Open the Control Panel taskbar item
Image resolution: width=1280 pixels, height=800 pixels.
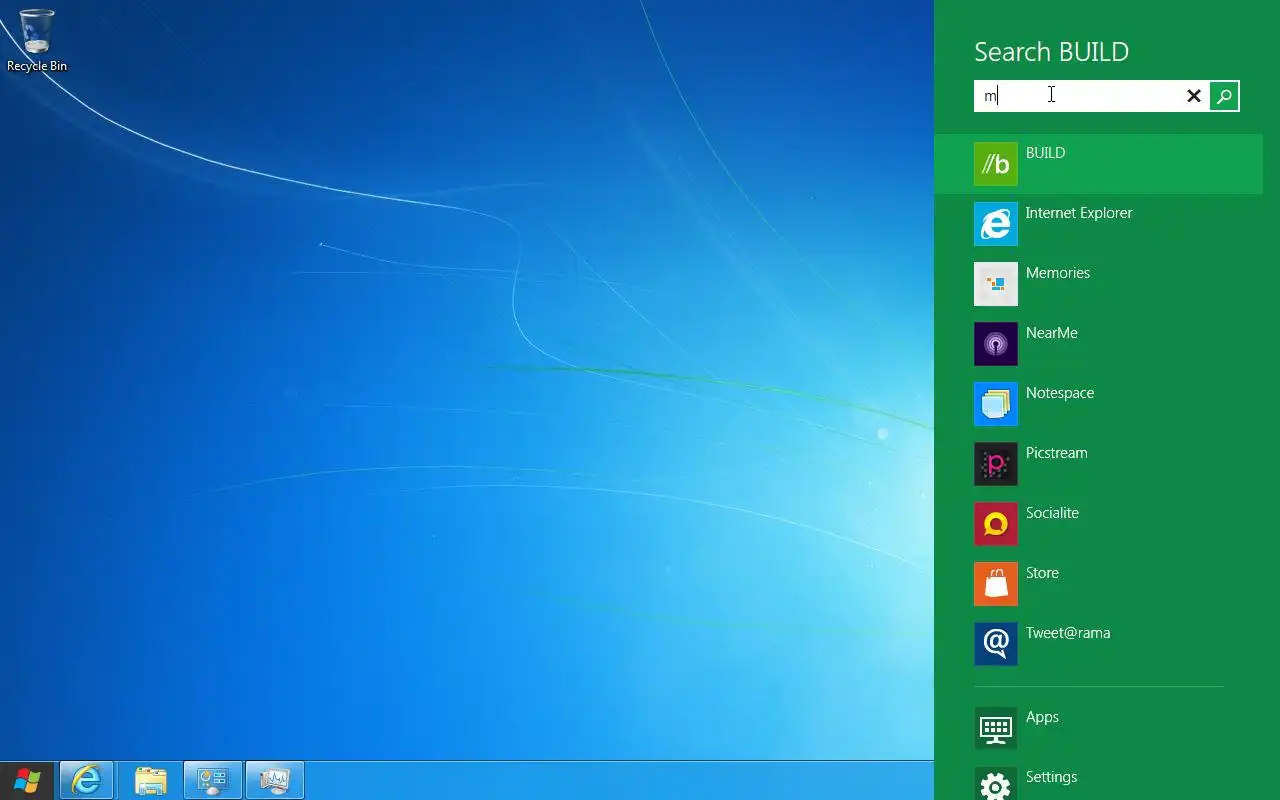pos(213,780)
